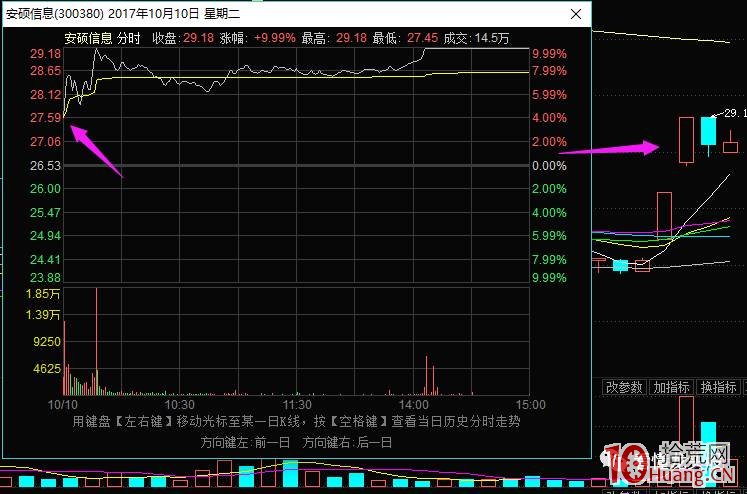Click the red 4.00% percent label
747x494 pixels.
pos(549,118)
